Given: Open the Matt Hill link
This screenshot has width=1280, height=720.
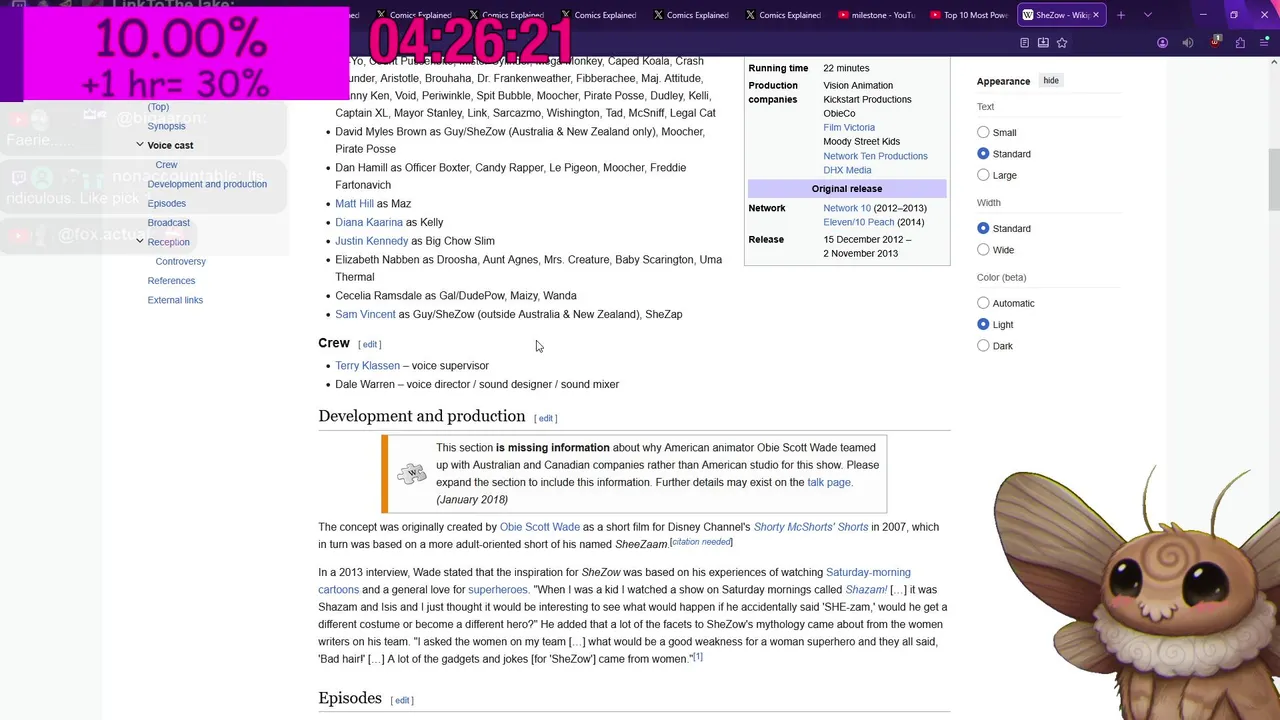Looking at the screenshot, I should pos(354,204).
